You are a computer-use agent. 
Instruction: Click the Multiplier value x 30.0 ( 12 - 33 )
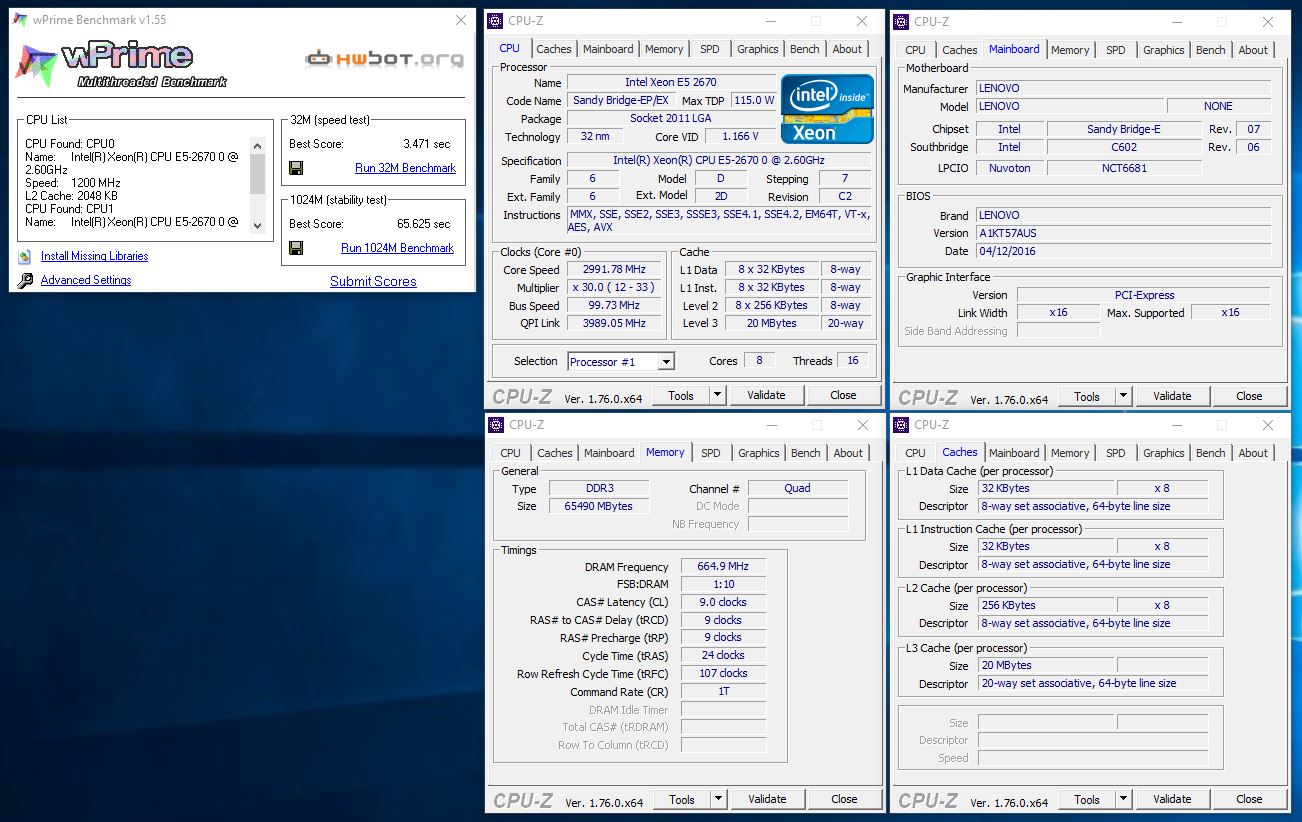click(615, 288)
